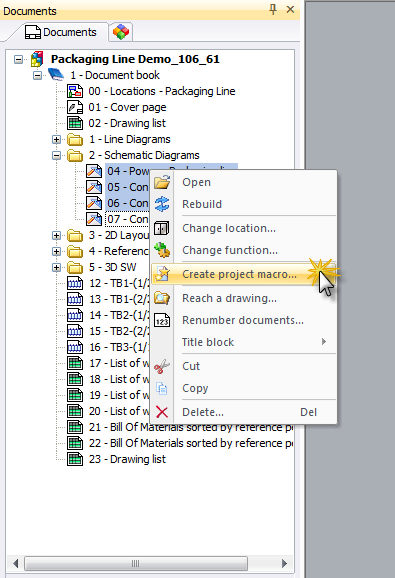Click the Copy pages icon
The image size is (395, 578).
pyautogui.click(x=162, y=388)
